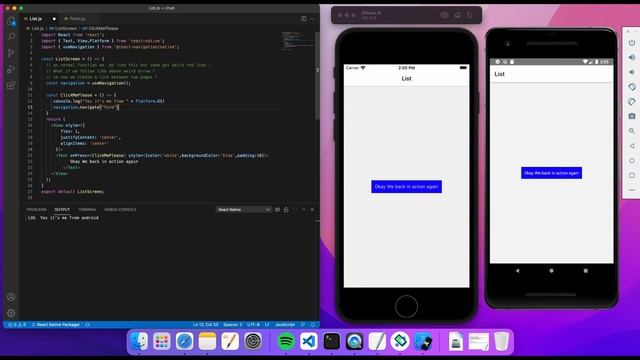This screenshot has height=360, width=640.
Task: Change indentation via Spaces: 2
Action: click(x=233, y=325)
